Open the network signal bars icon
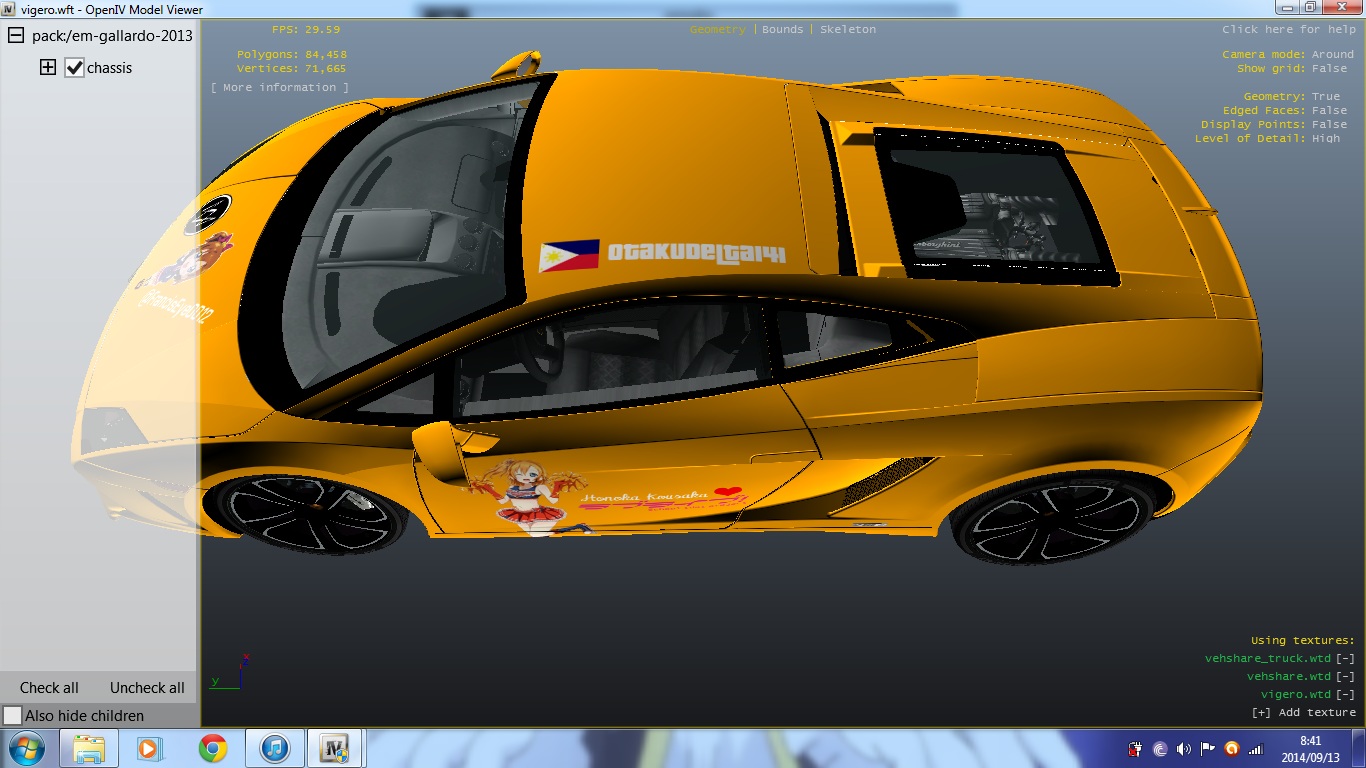Image resolution: width=1366 pixels, height=768 pixels. tap(1256, 749)
